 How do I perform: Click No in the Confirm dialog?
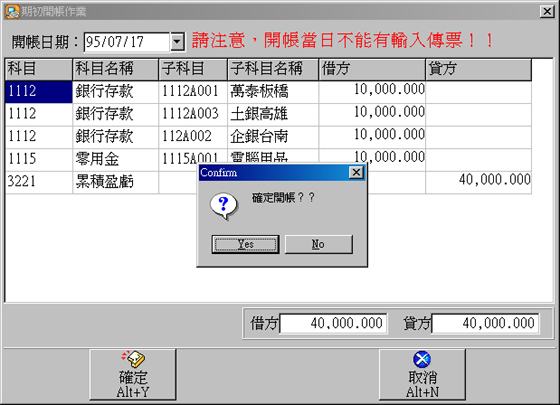coord(319,244)
